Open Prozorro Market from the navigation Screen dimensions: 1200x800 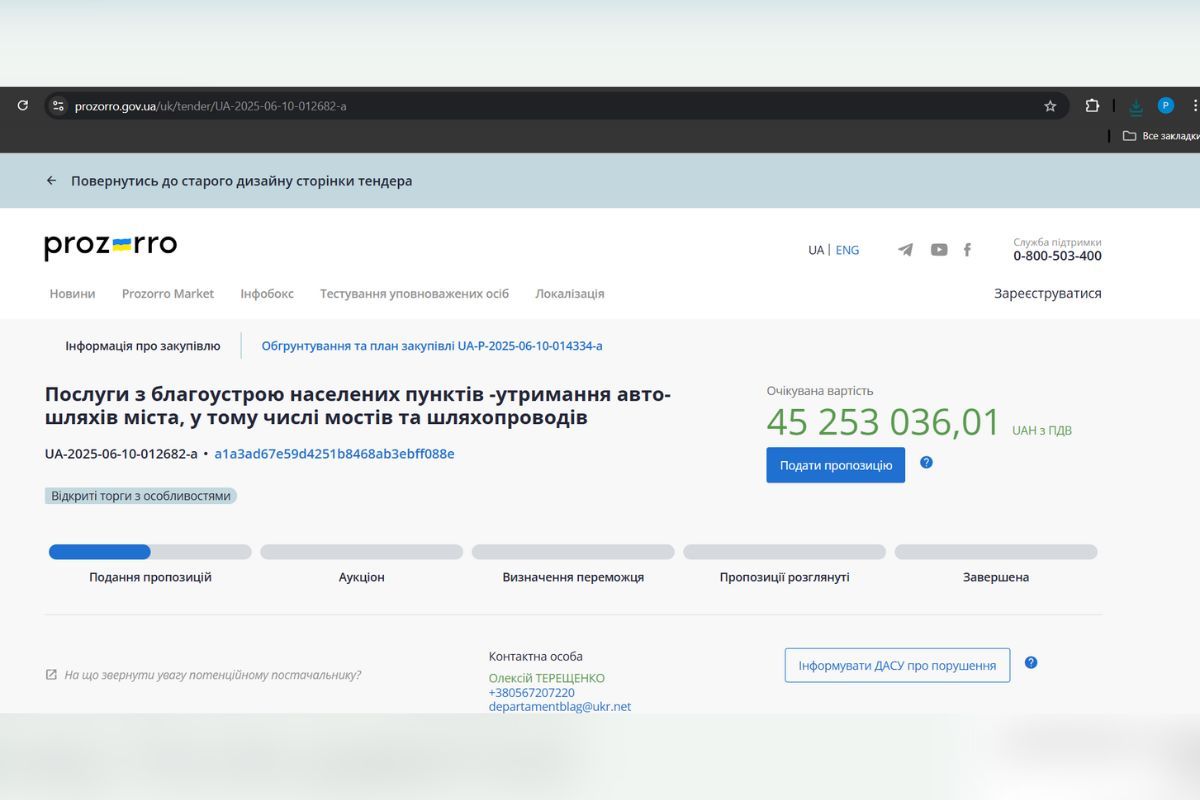[x=167, y=293]
